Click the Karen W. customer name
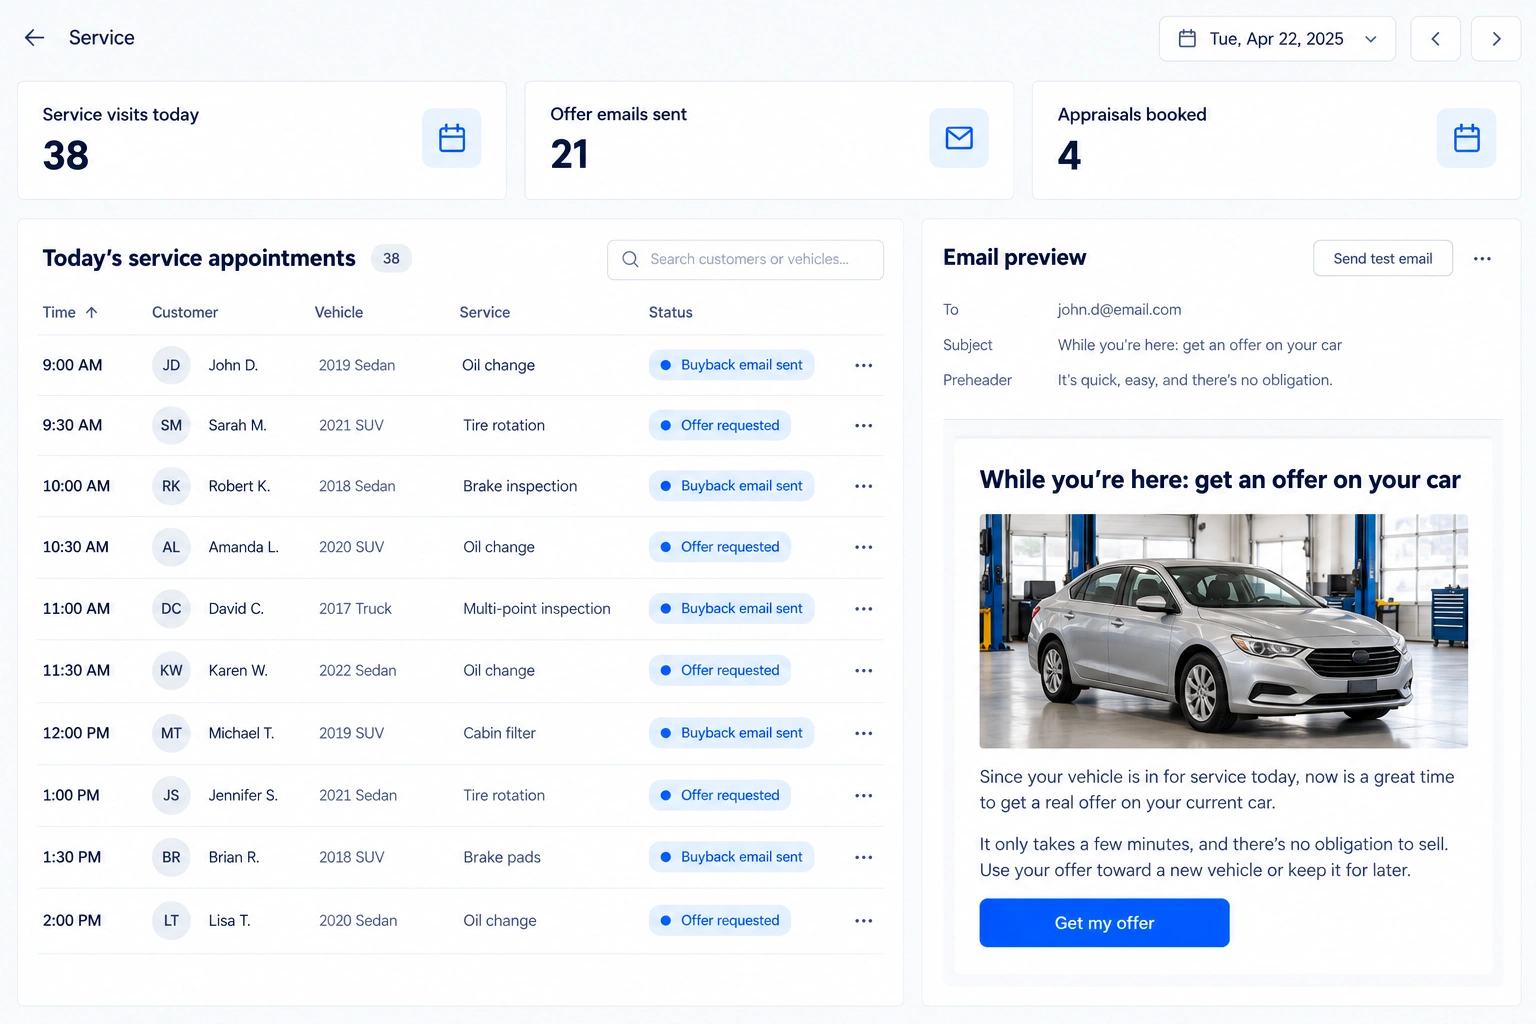This screenshot has width=1536, height=1024. coord(238,670)
